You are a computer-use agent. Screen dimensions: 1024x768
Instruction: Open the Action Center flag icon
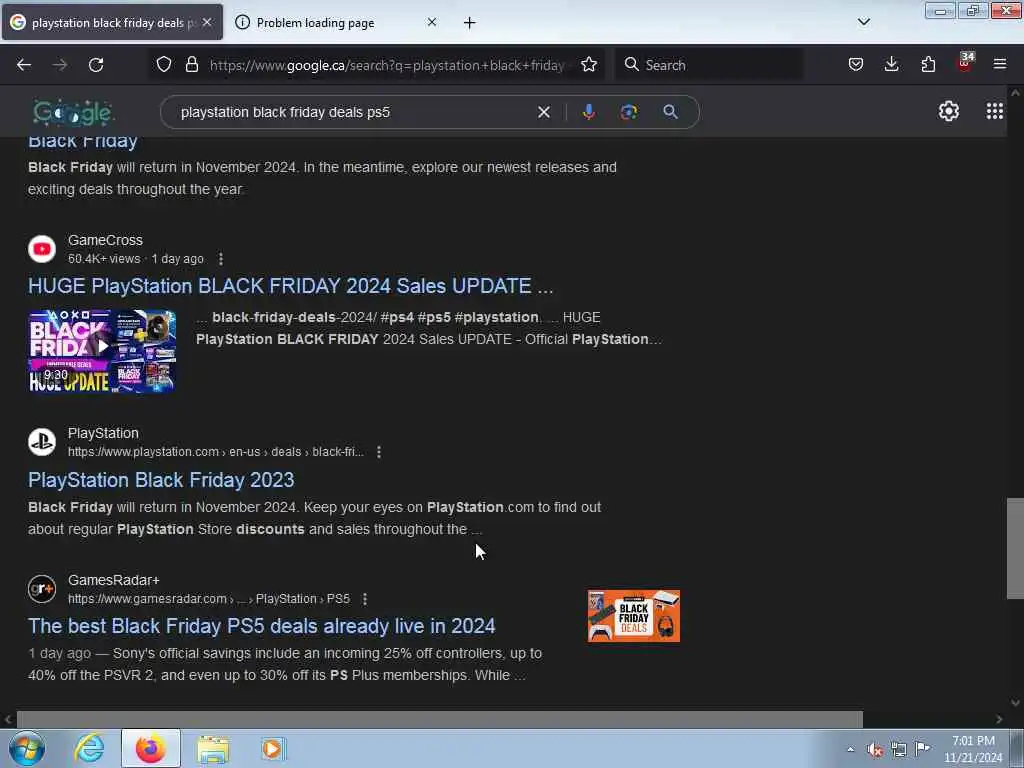(922, 749)
